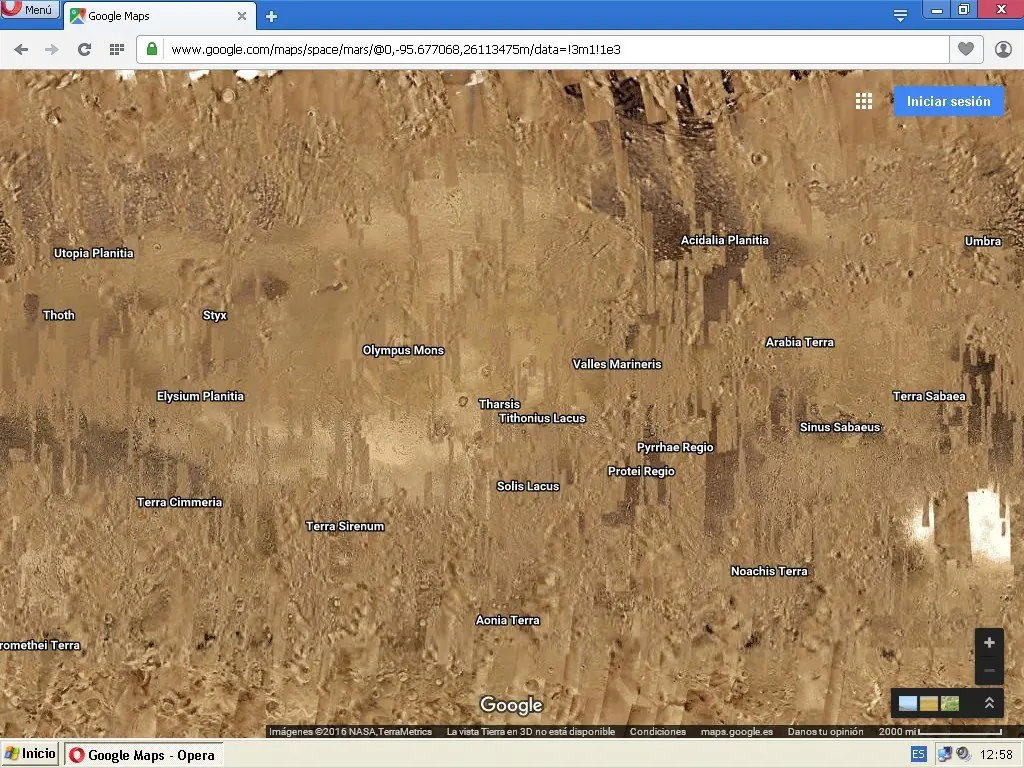This screenshot has height=768, width=1024.
Task: Click the Thoth label
Action: (59, 315)
